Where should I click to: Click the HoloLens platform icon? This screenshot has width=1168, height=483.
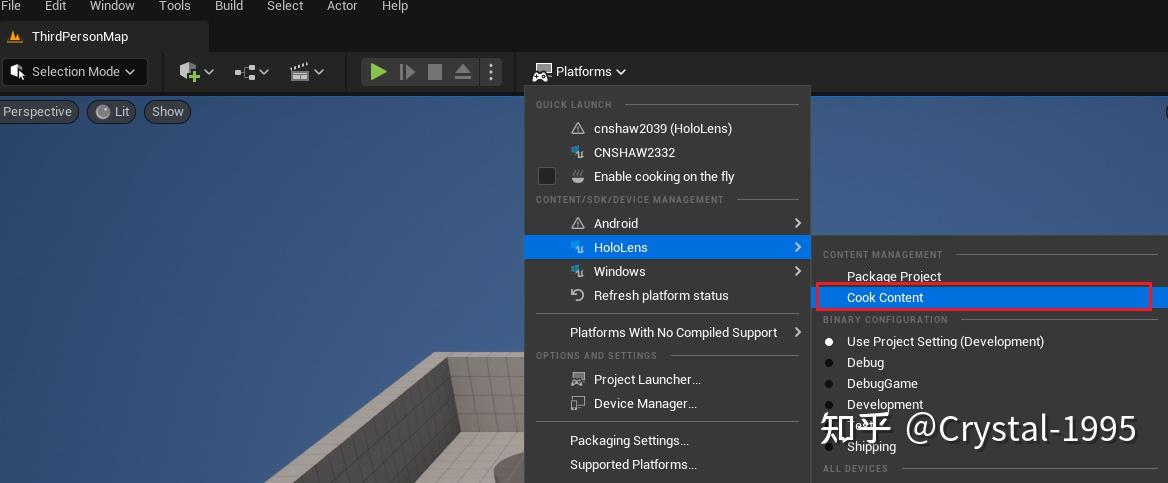577,247
